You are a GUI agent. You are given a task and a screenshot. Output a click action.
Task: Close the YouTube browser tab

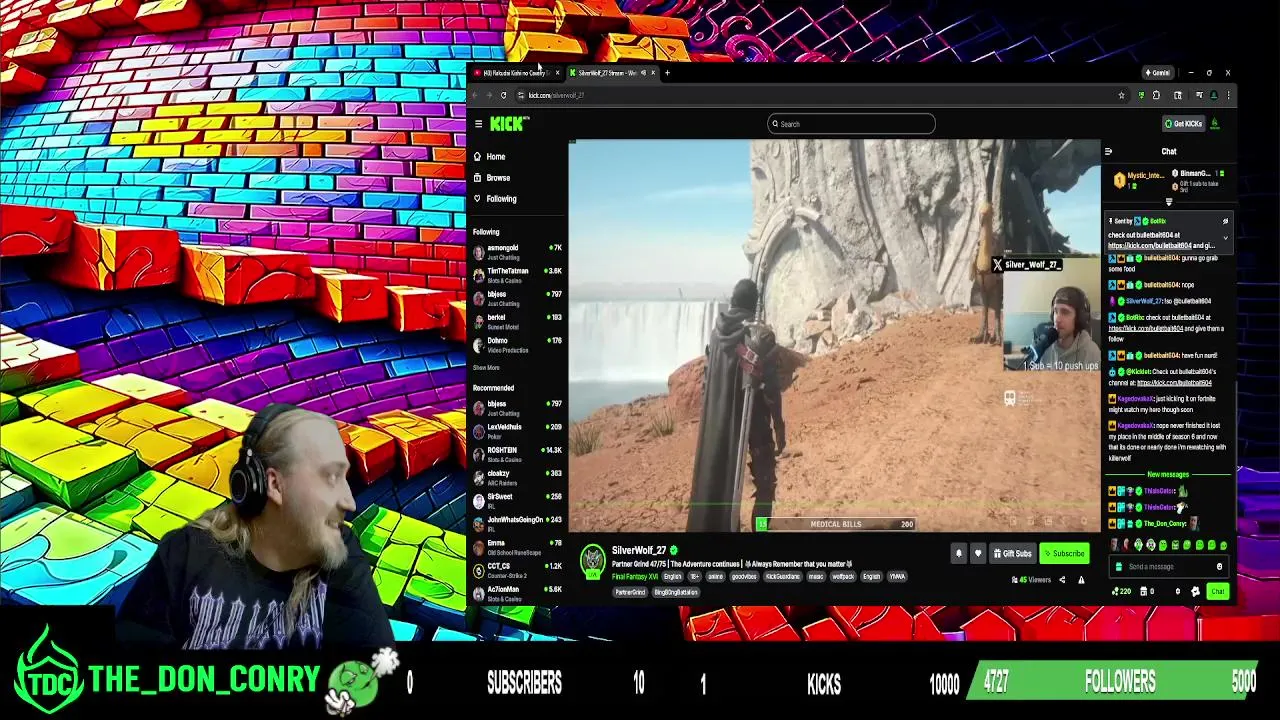(x=557, y=73)
